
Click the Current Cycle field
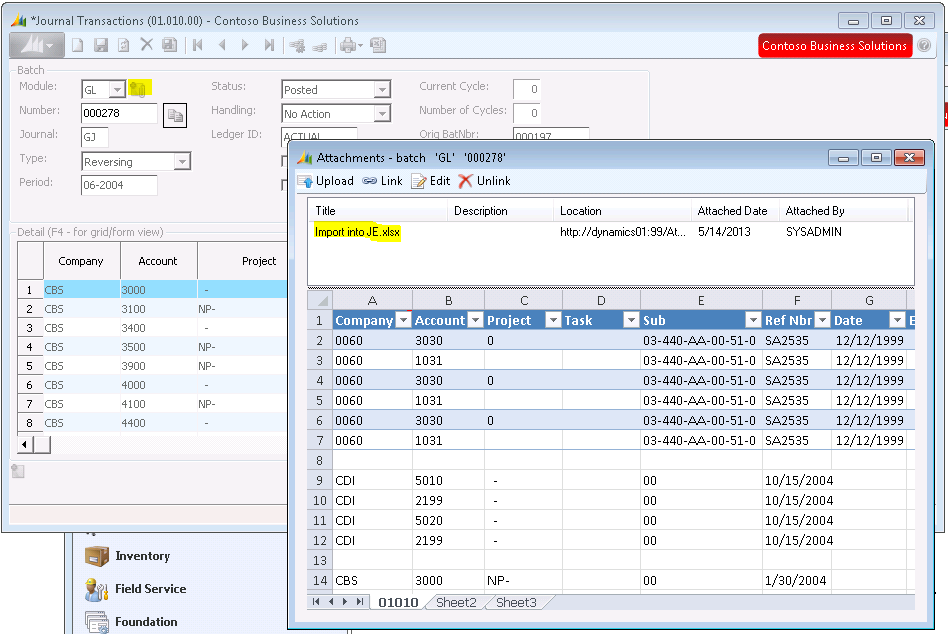[527, 89]
